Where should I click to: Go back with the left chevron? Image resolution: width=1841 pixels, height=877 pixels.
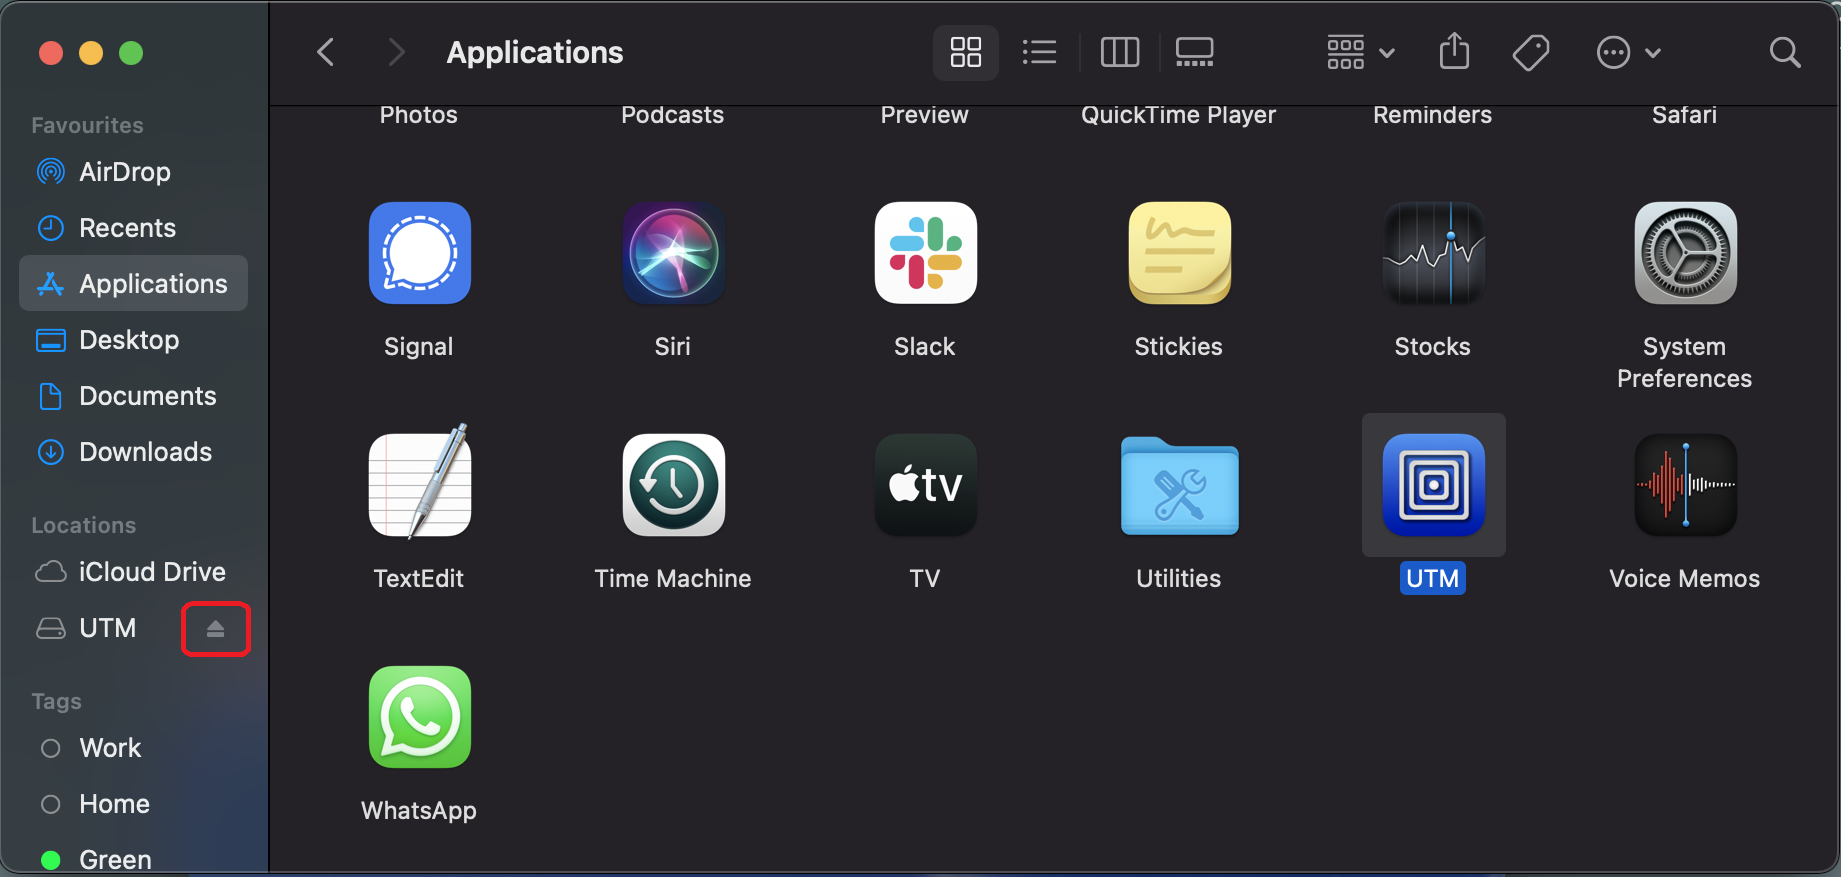[325, 52]
